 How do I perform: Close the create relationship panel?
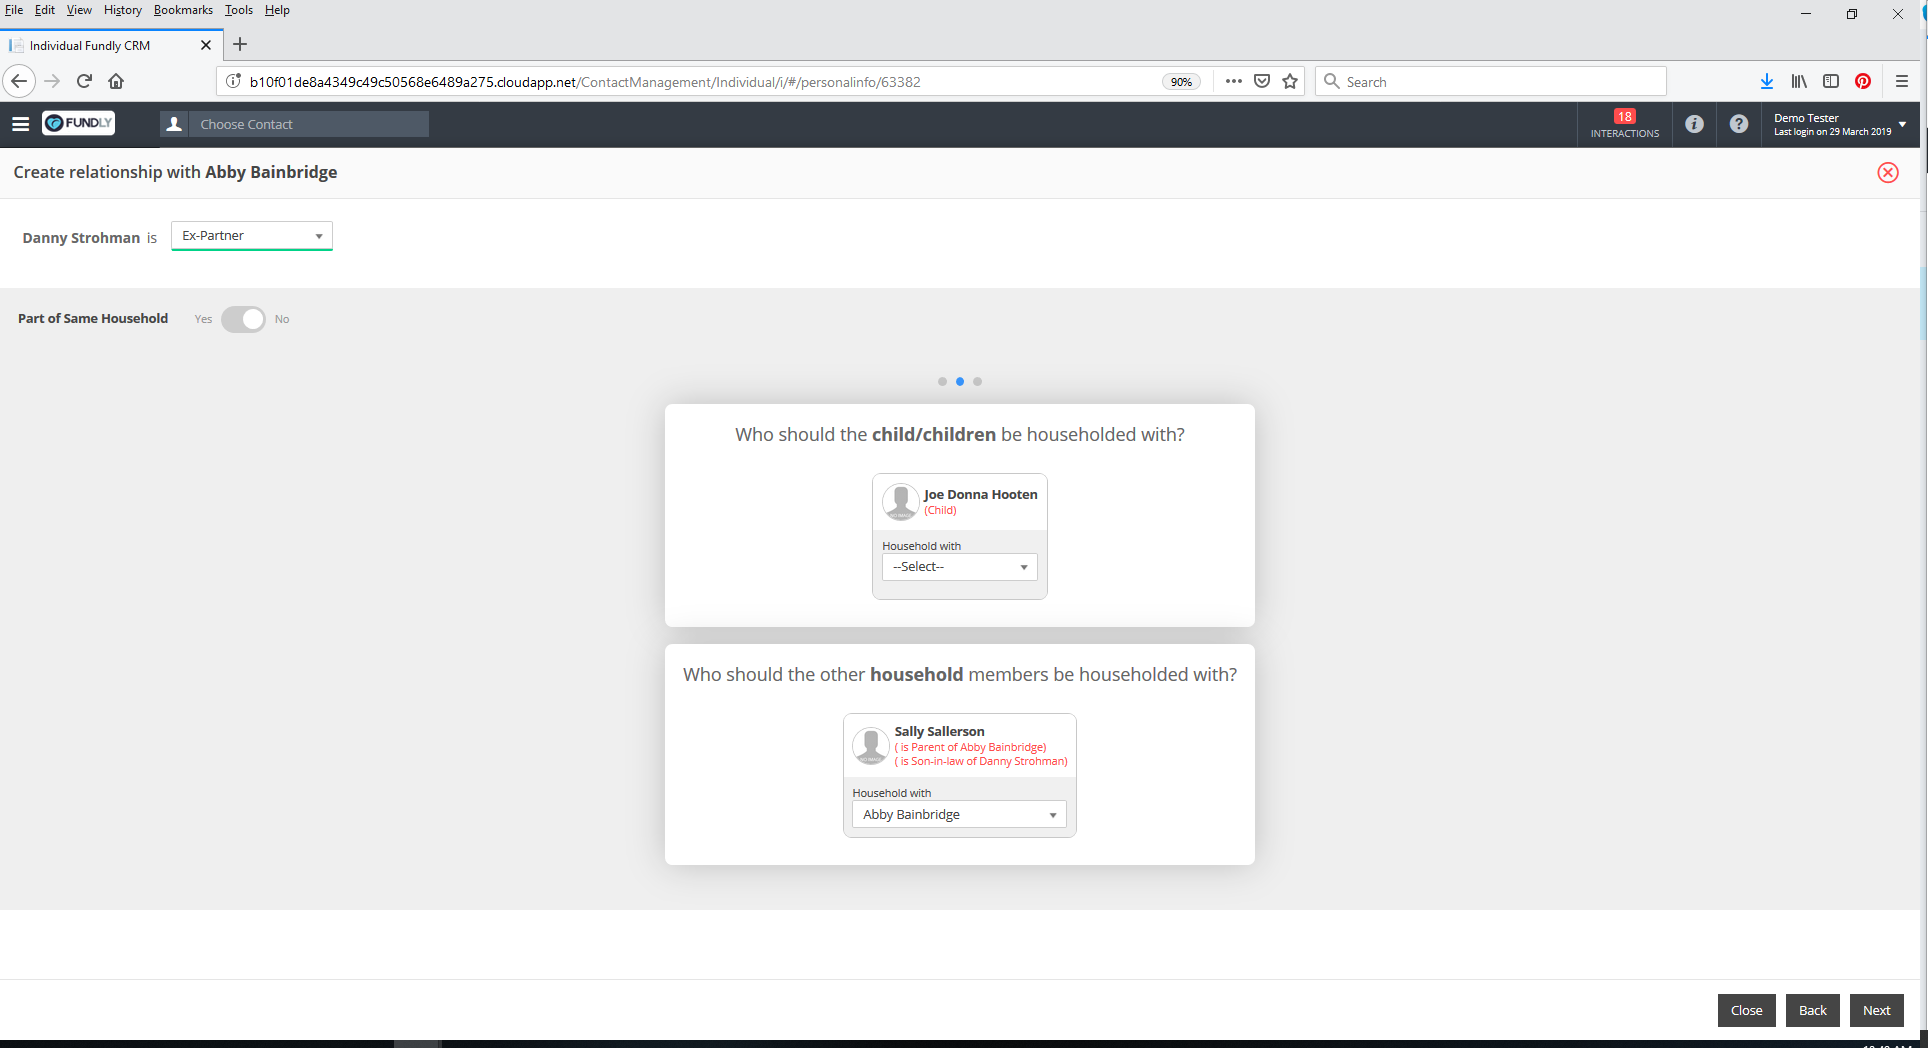click(1888, 172)
